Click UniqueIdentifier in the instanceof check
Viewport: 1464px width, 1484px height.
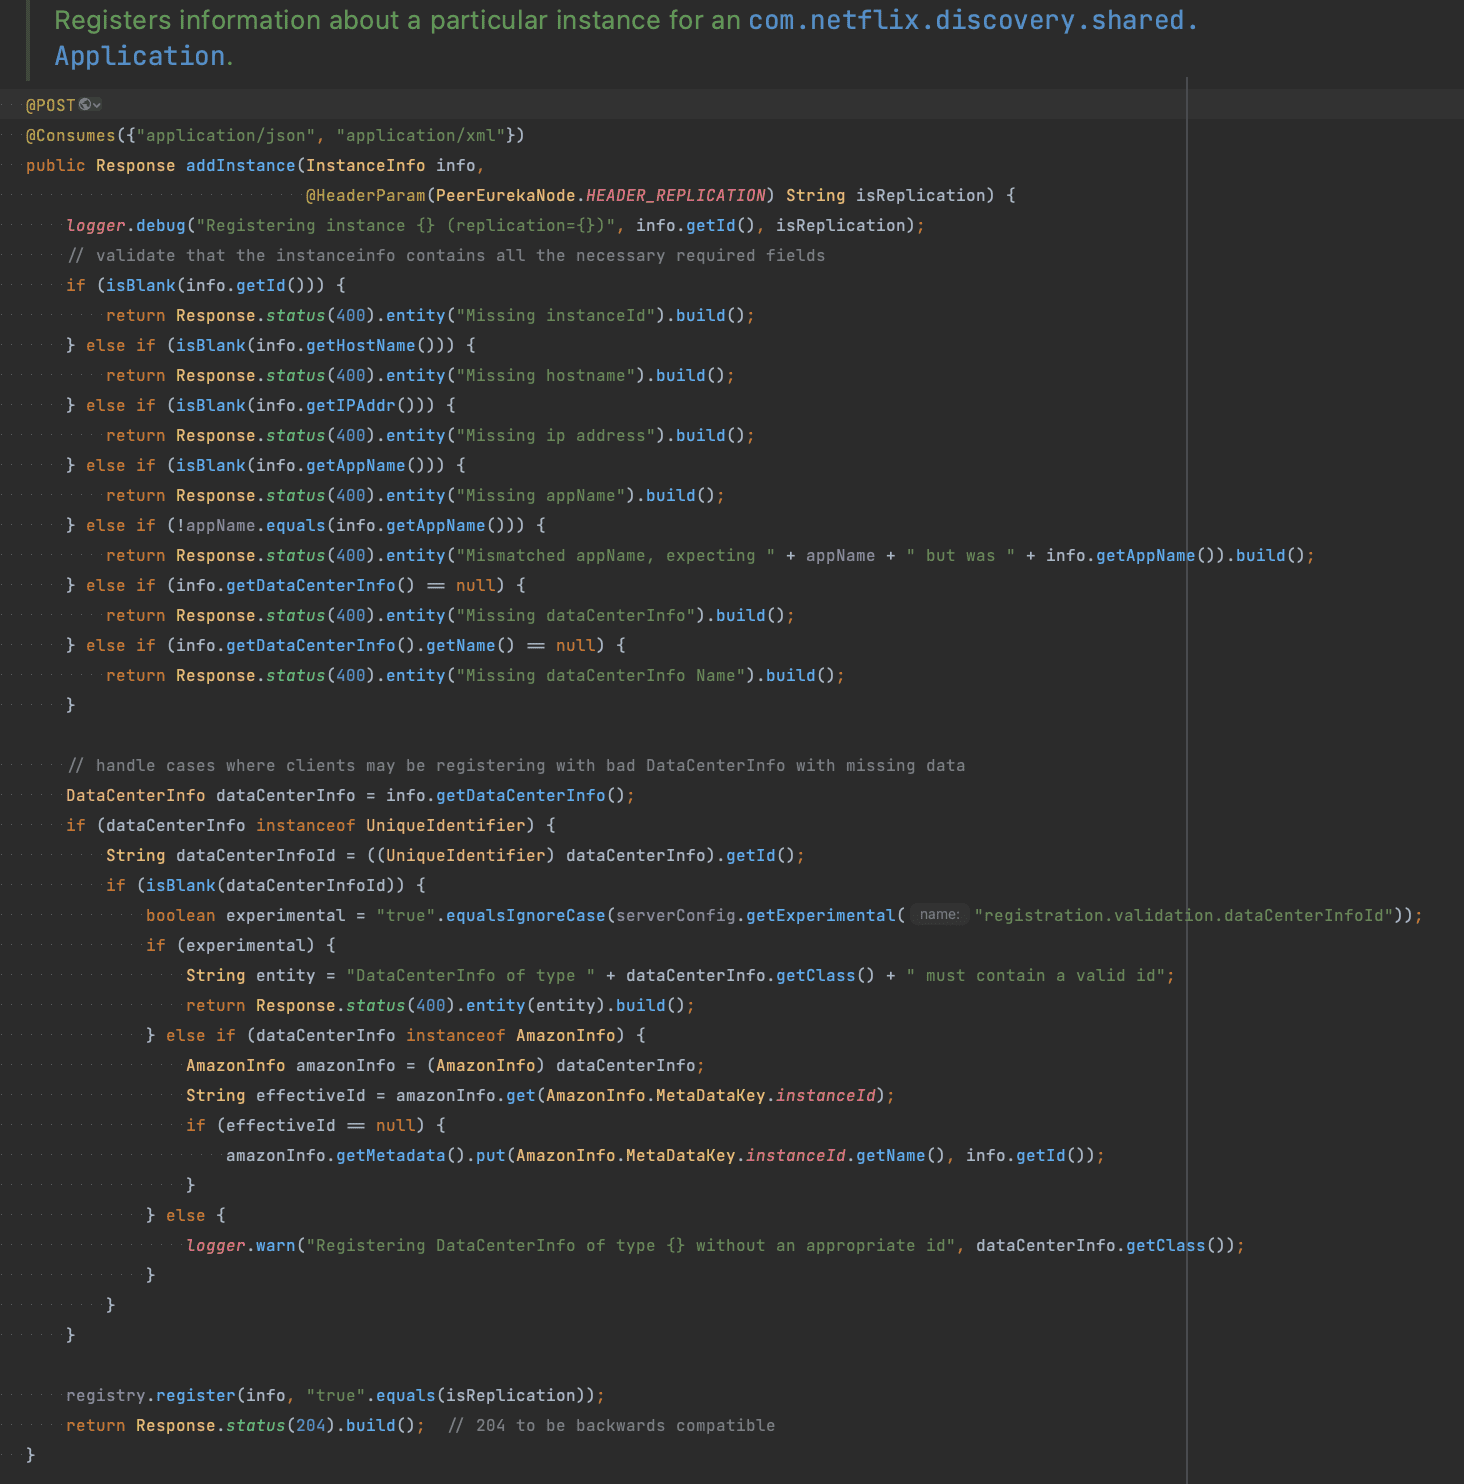[x=446, y=825]
